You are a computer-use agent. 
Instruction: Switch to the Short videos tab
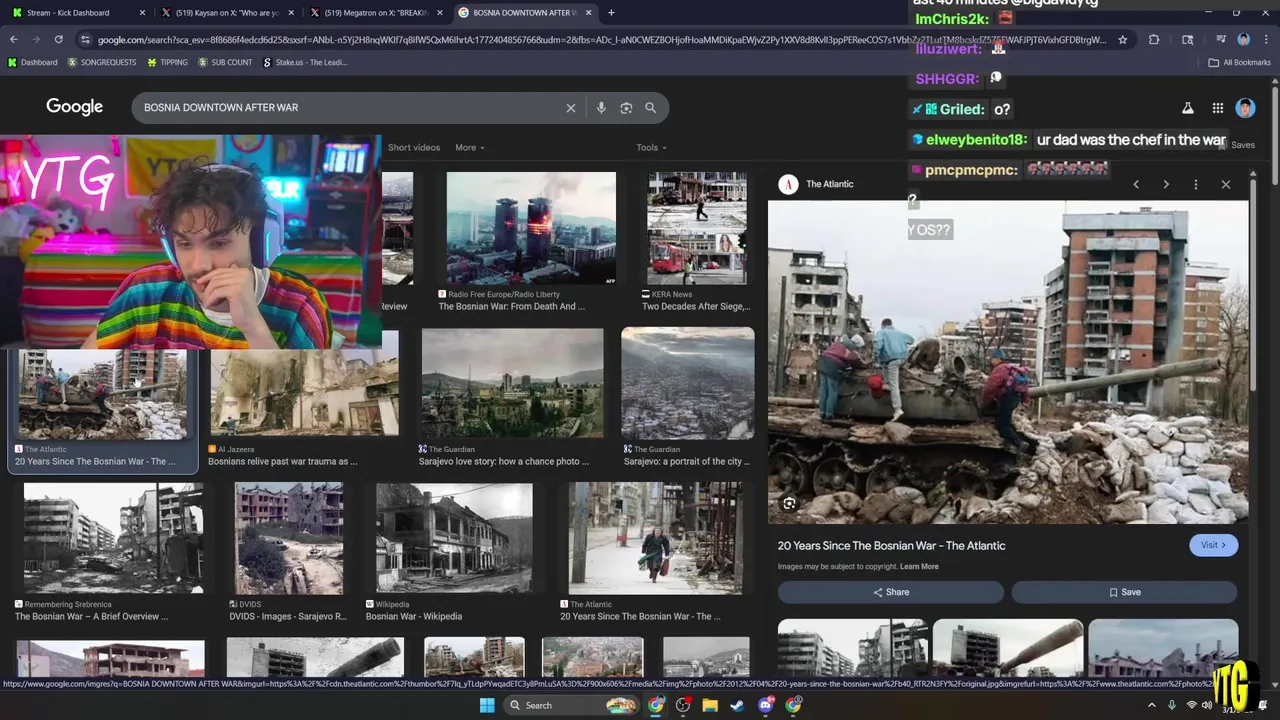pyautogui.click(x=414, y=148)
